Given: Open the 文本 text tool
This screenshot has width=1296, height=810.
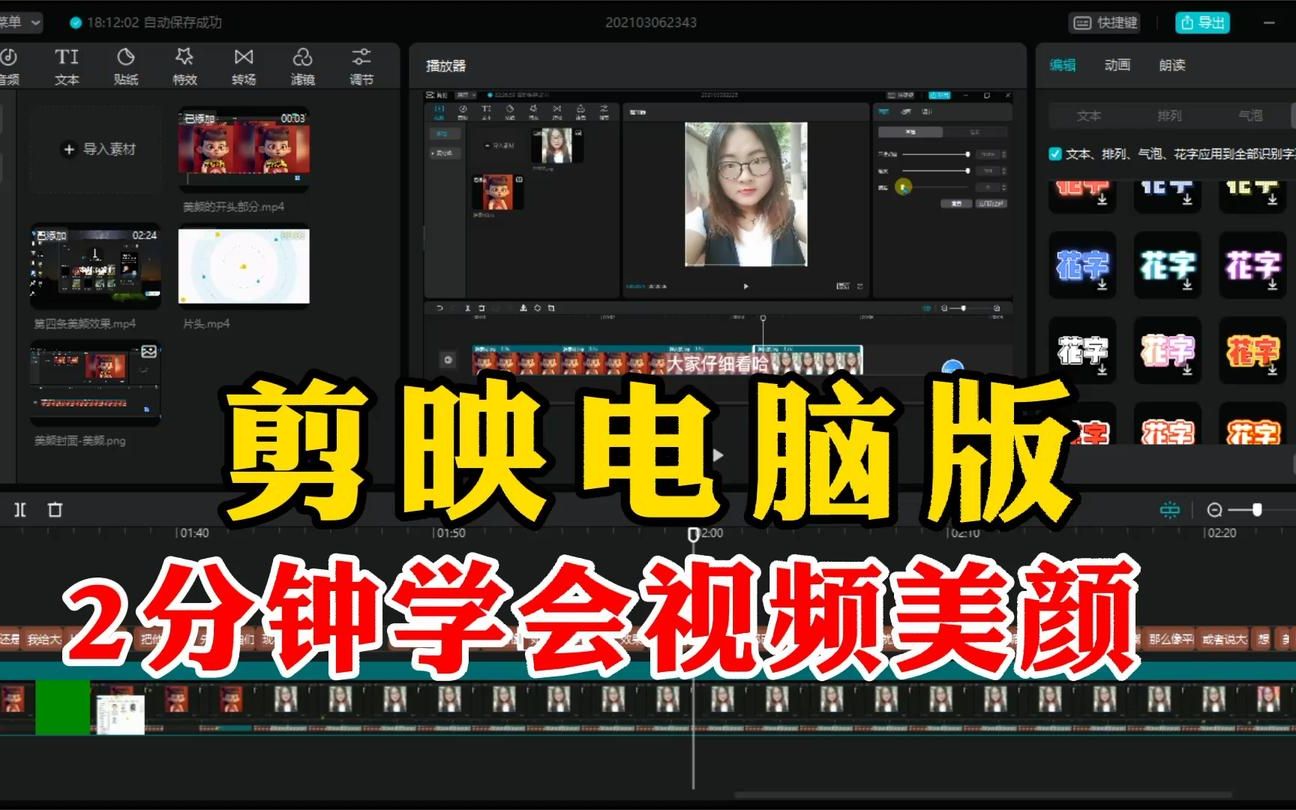Looking at the screenshot, I should point(66,66).
